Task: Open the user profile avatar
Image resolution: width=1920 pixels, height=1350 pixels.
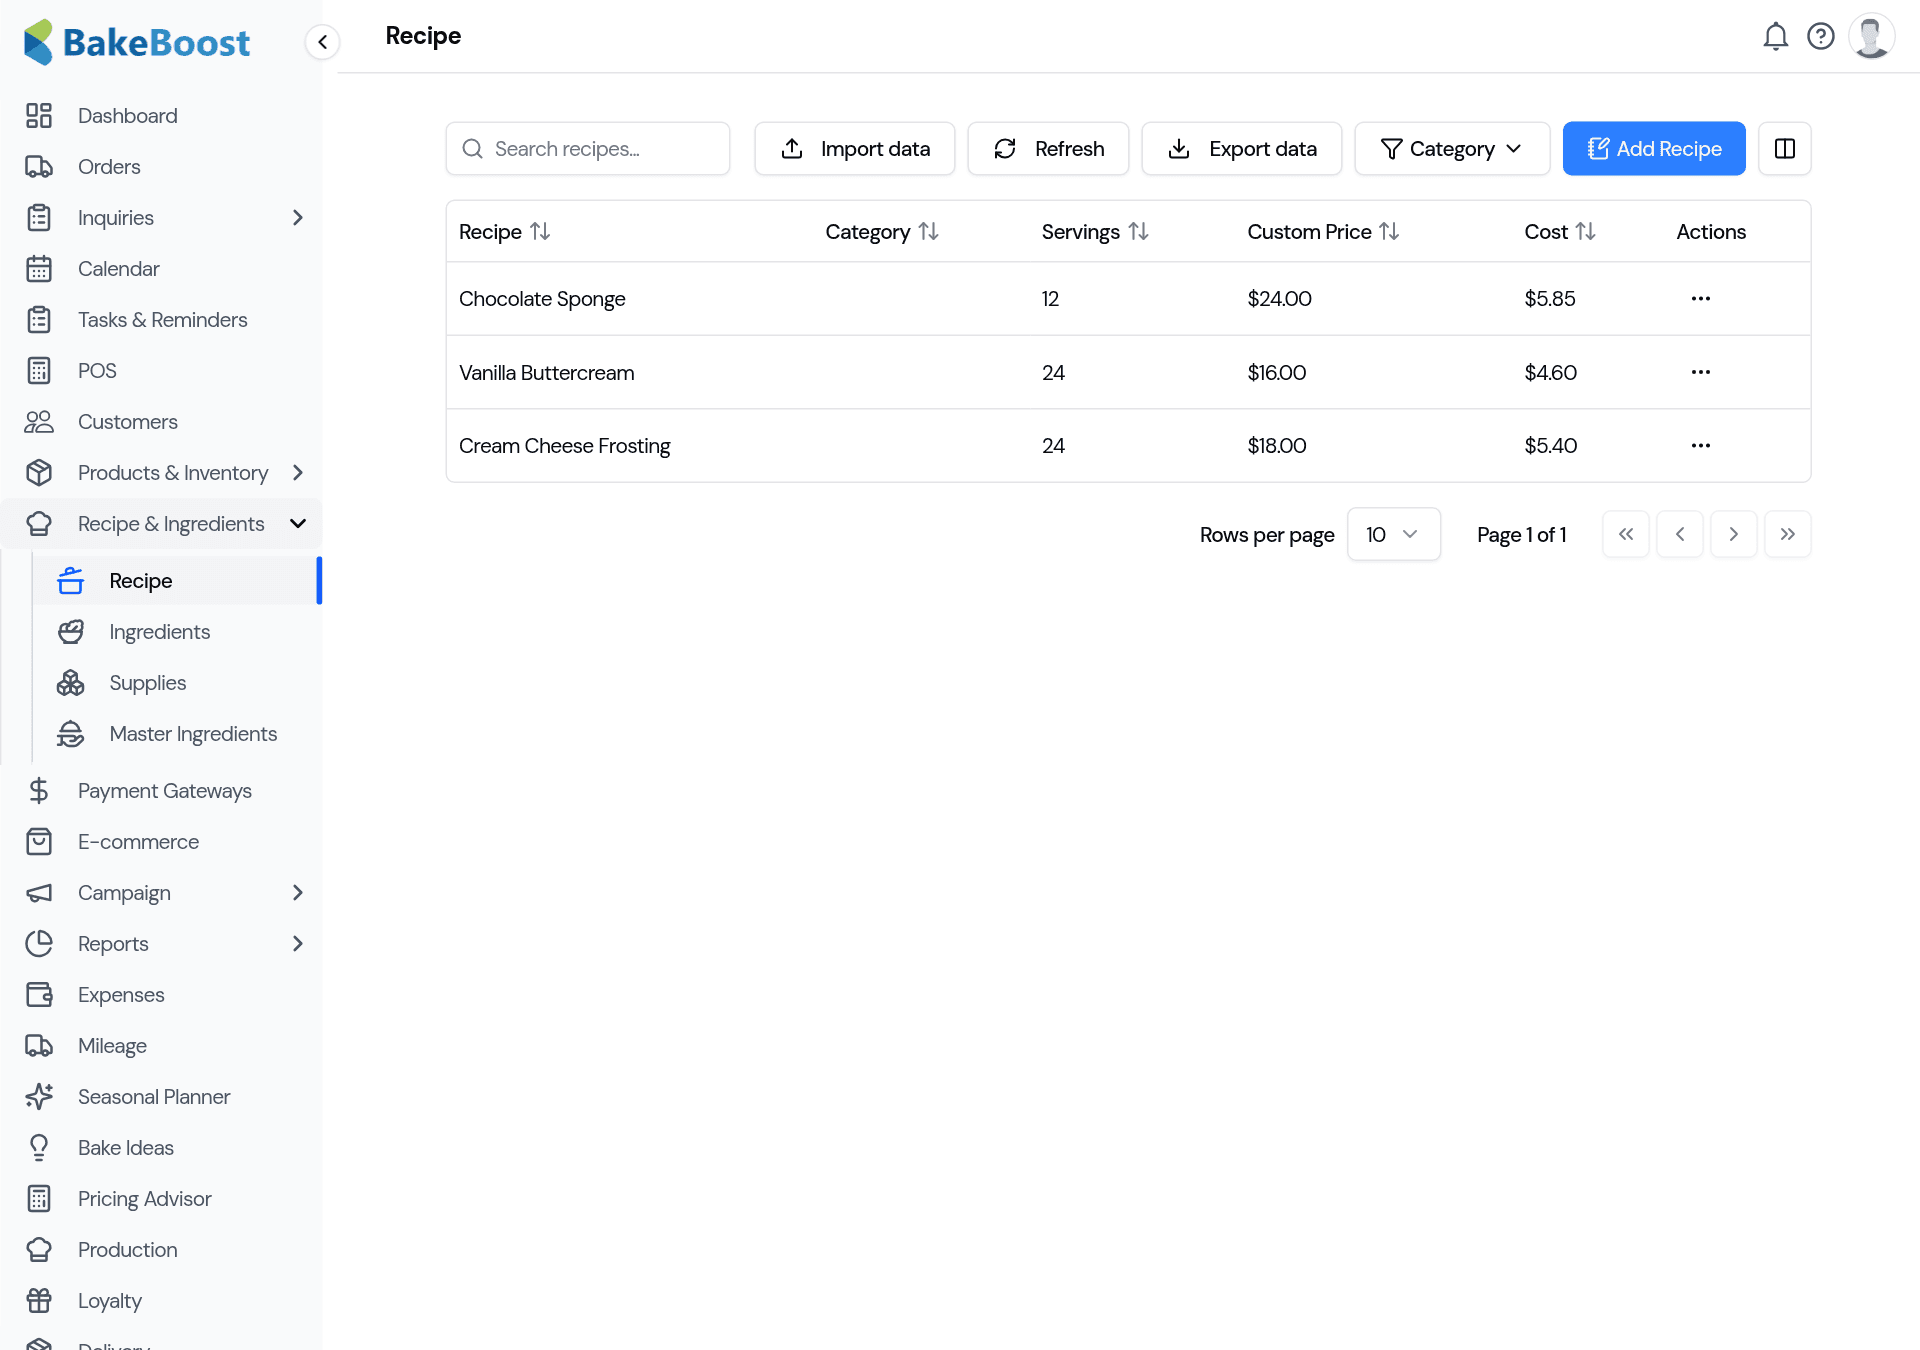Action: click(1871, 37)
